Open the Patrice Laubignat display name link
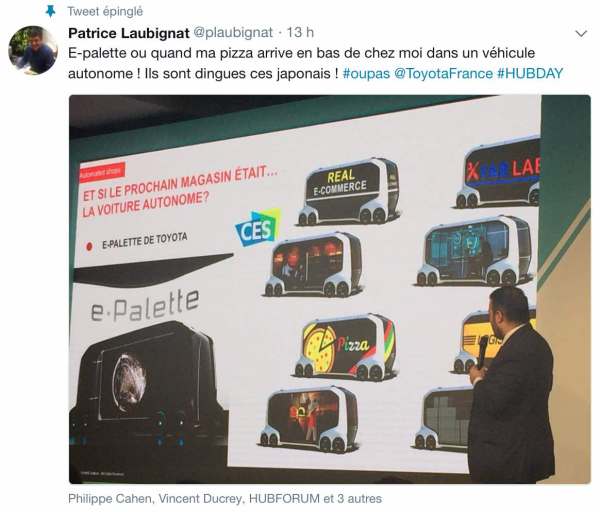The width and height of the screenshot is (600, 512). click(x=129, y=33)
